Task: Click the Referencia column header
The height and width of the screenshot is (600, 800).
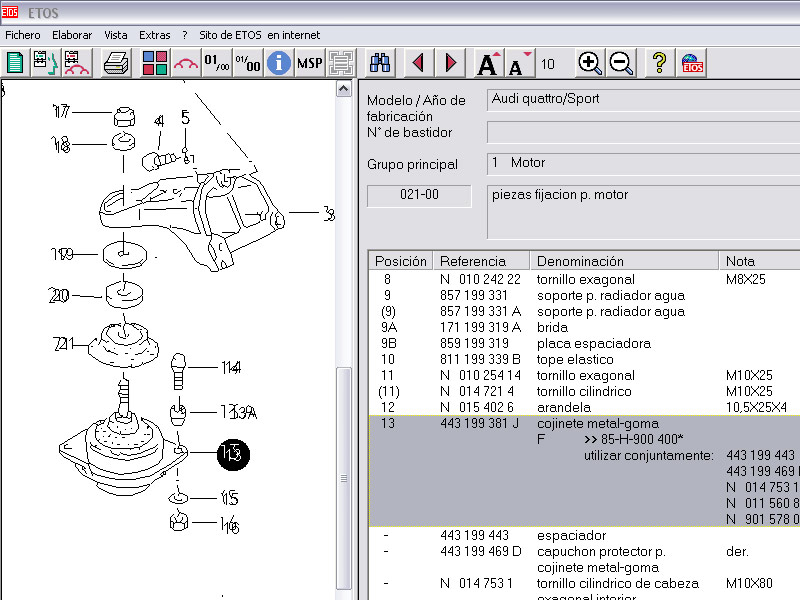Action: pyautogui.click(x=473, y=261)
